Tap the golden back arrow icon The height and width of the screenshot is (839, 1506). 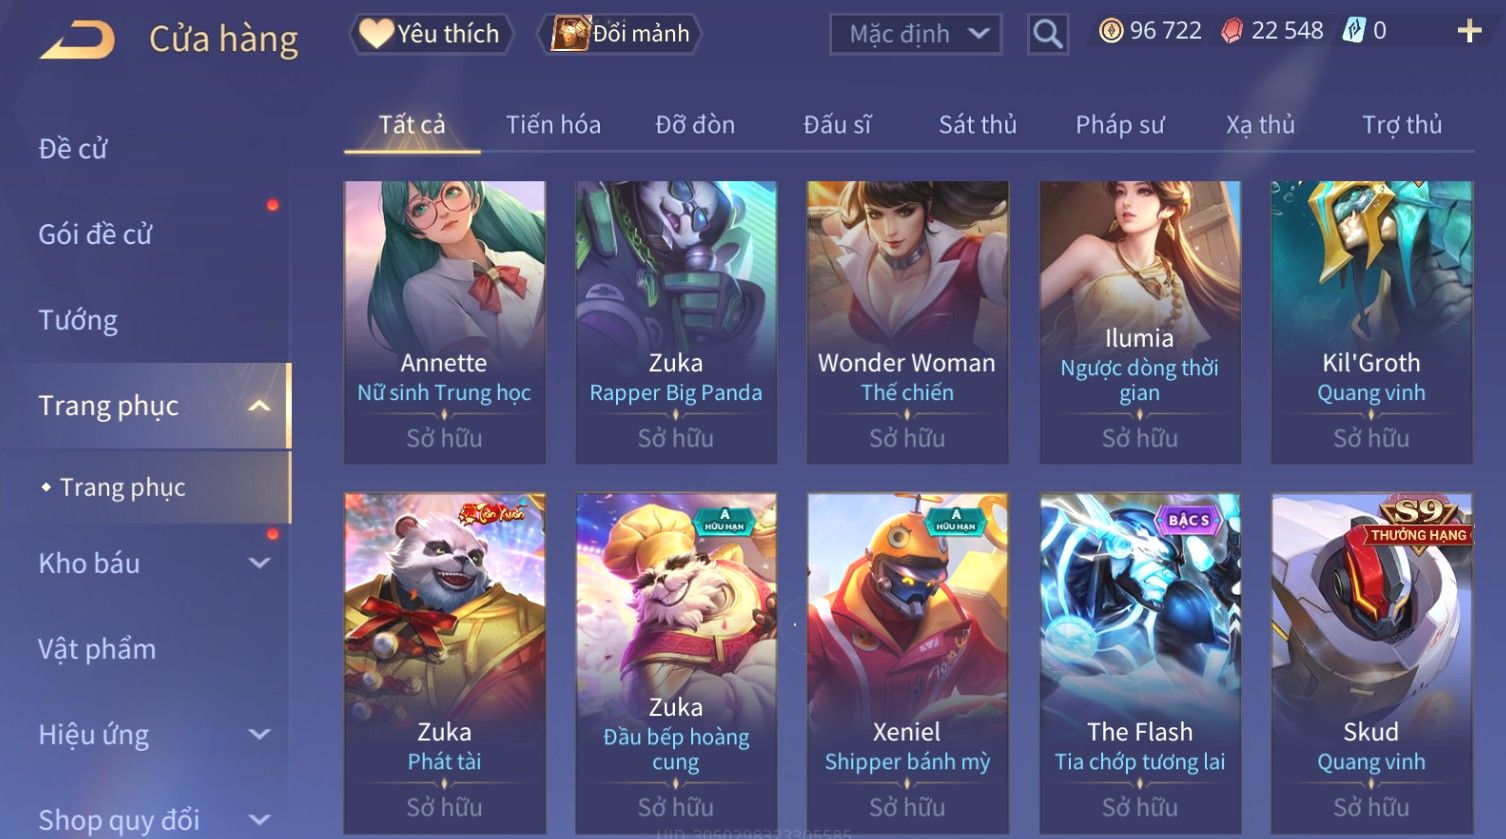[x=77, y=40]
